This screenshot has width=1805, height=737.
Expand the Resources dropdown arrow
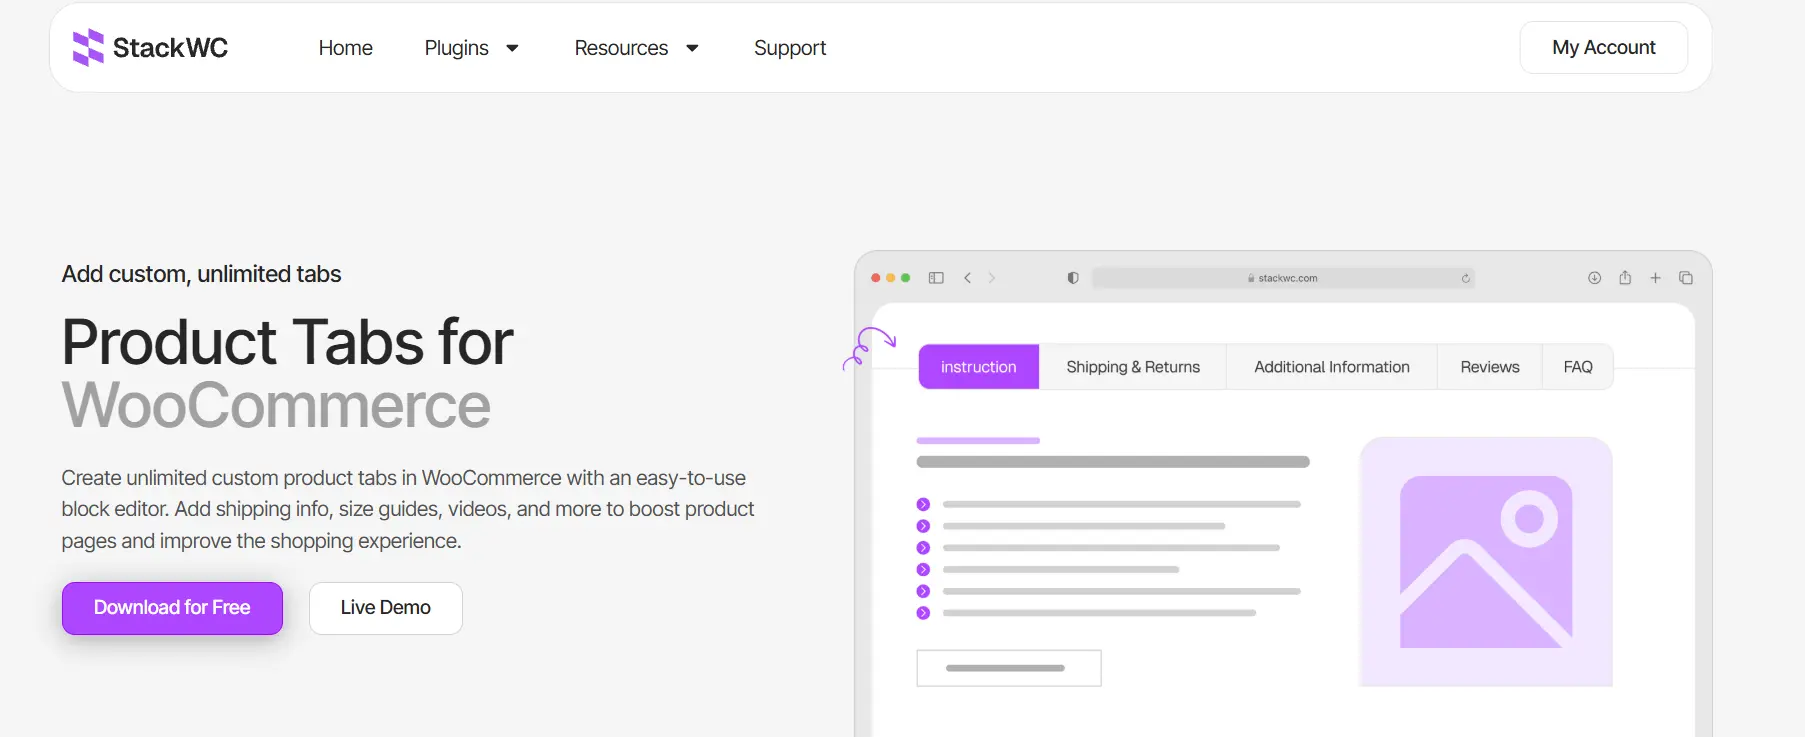click(x=692, y=48)
